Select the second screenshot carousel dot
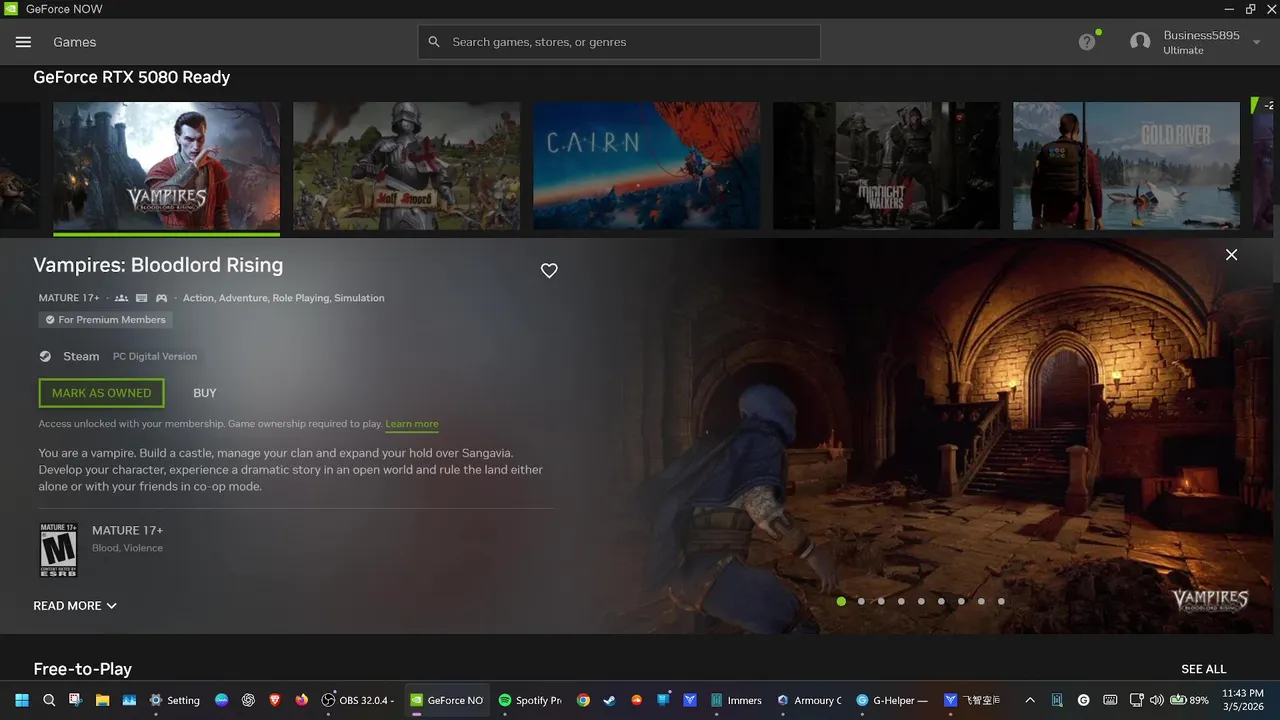The height and width of the screenshot is (720, 1280). [x=861, y=602]
